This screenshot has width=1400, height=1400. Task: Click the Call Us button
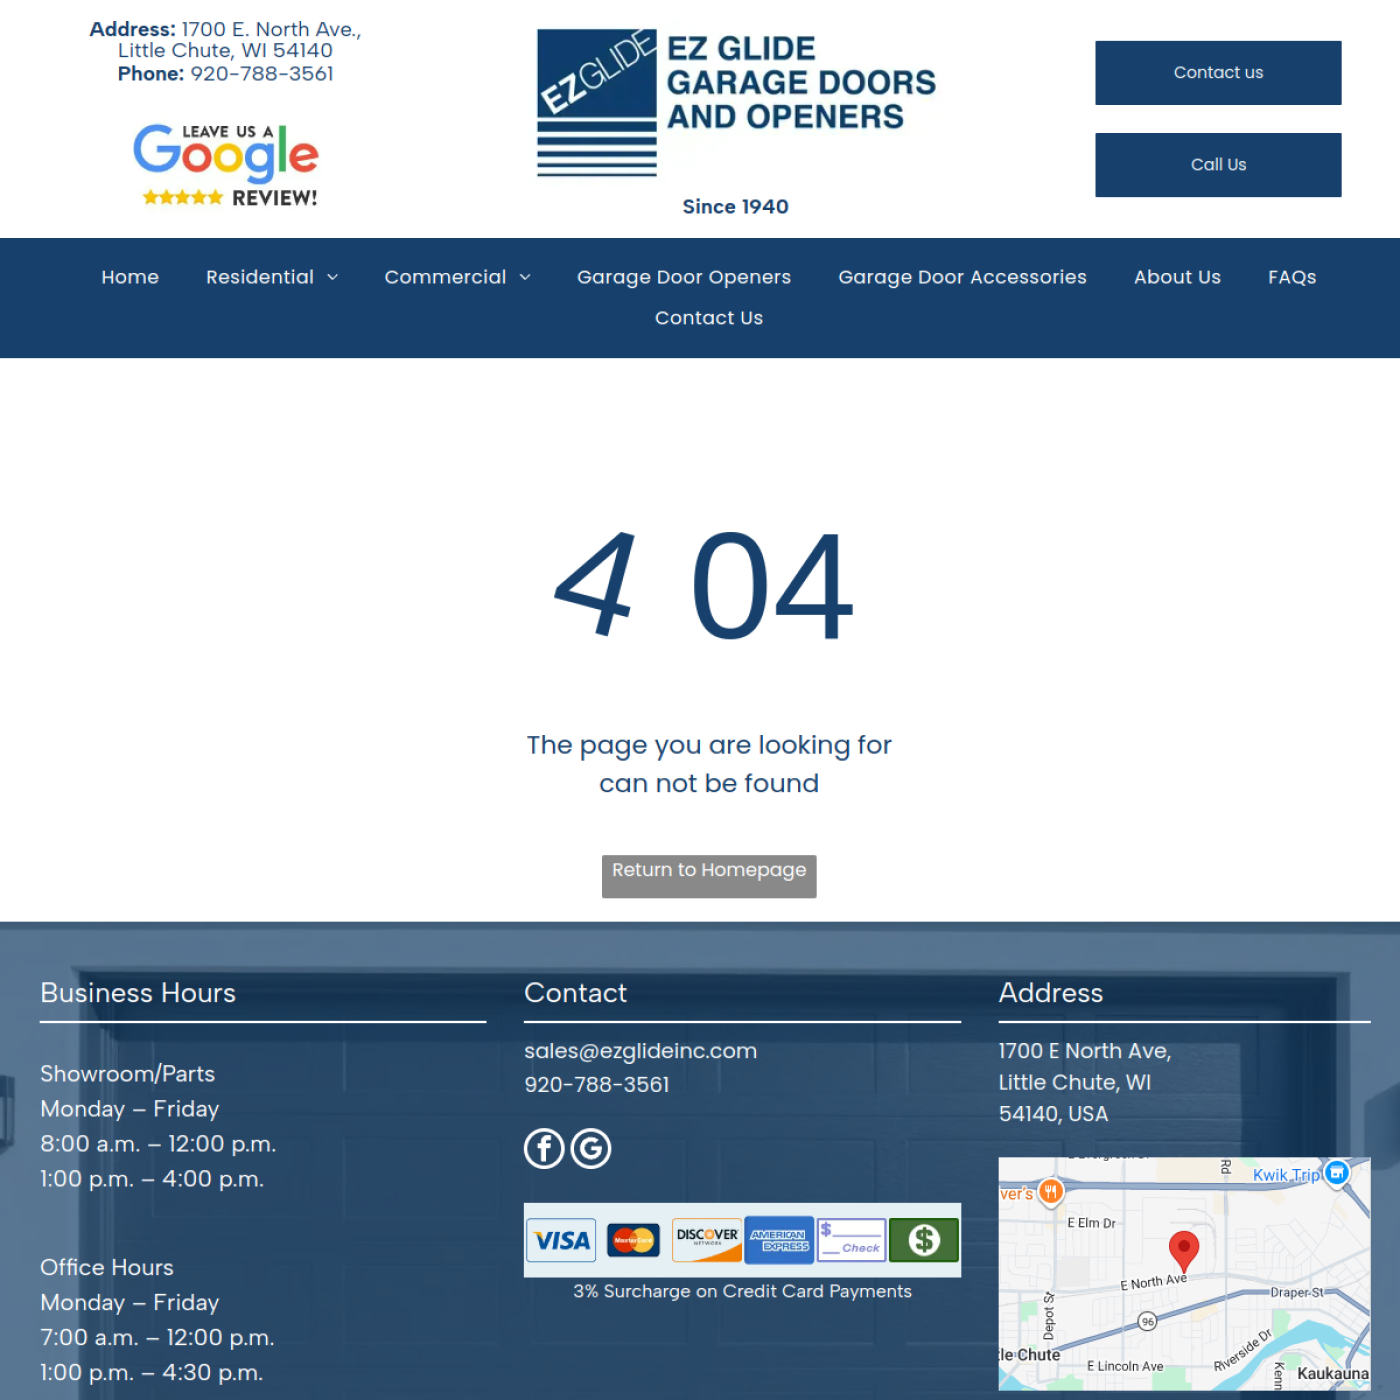point(1218,165)
